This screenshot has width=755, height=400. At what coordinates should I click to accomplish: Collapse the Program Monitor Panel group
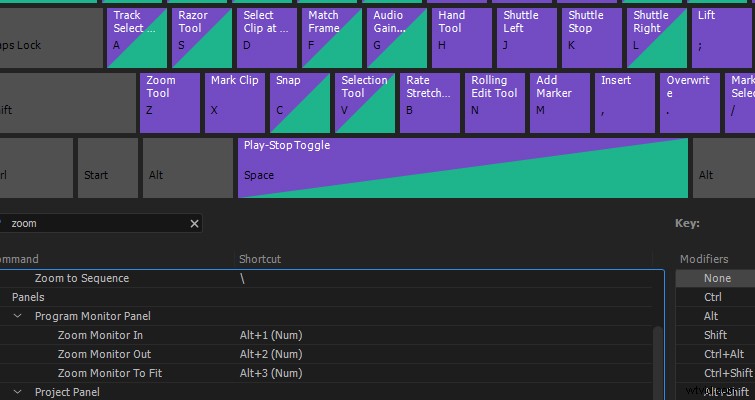[18, 316]
